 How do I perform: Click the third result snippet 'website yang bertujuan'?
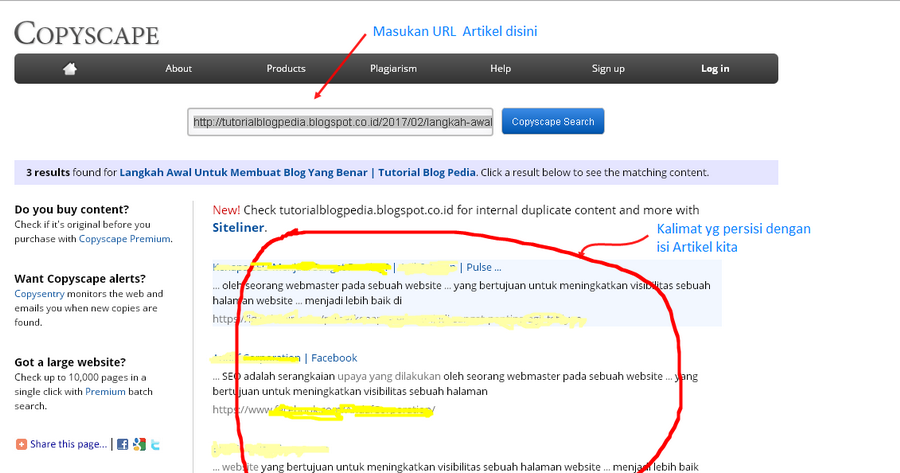456,467
